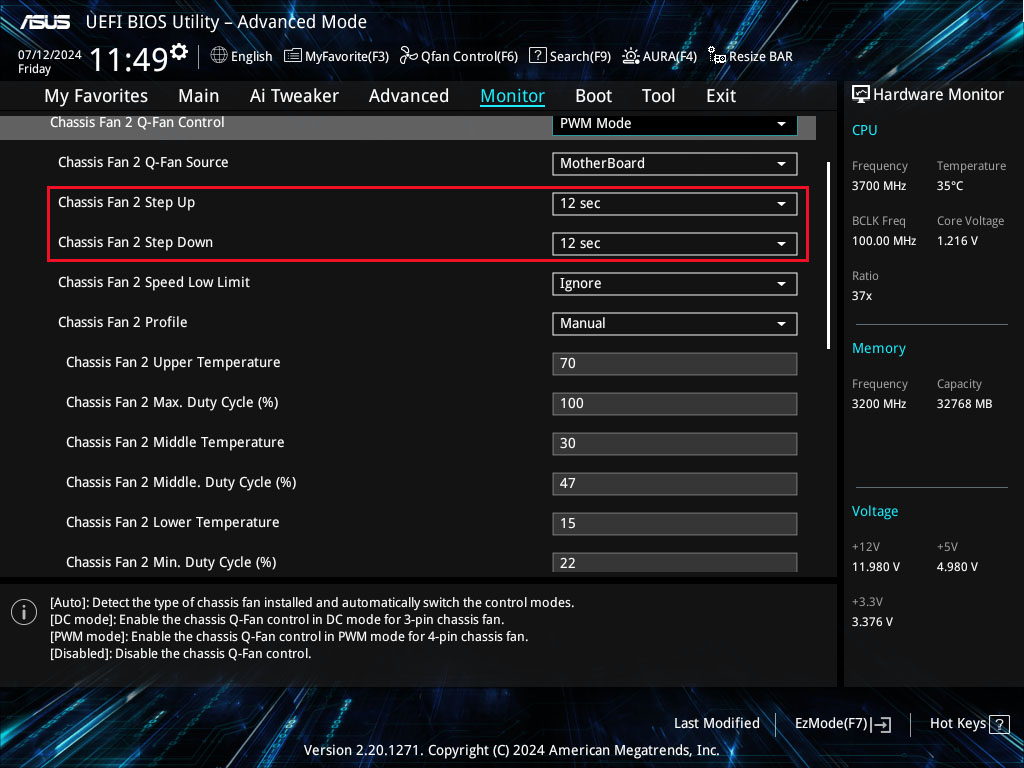Open MyFavorite(F3) list

336,56
